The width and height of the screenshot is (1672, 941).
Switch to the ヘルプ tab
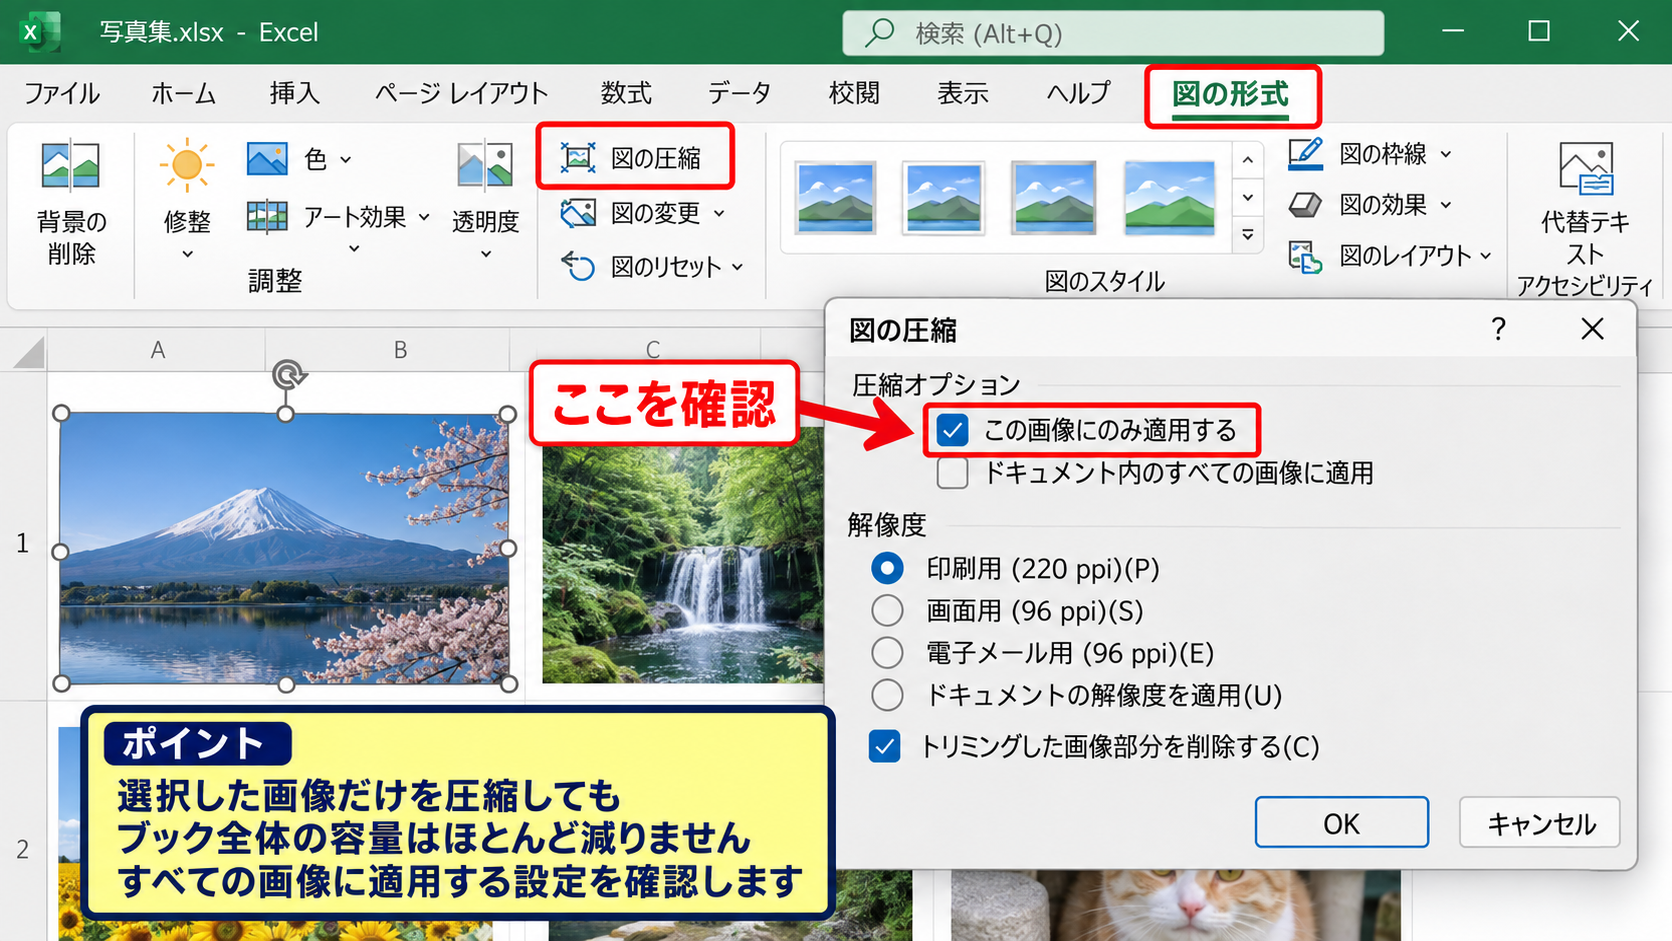(x=1078, y=94)
